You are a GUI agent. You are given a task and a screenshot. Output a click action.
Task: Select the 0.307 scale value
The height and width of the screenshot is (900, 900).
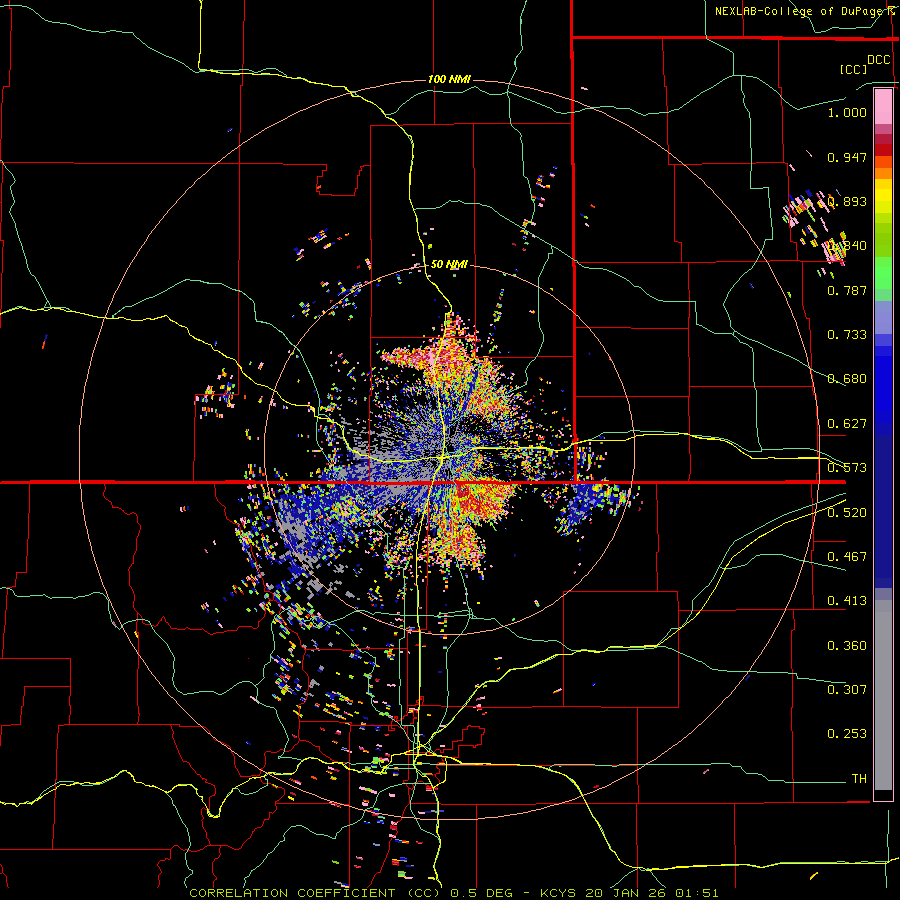[847, 690]
